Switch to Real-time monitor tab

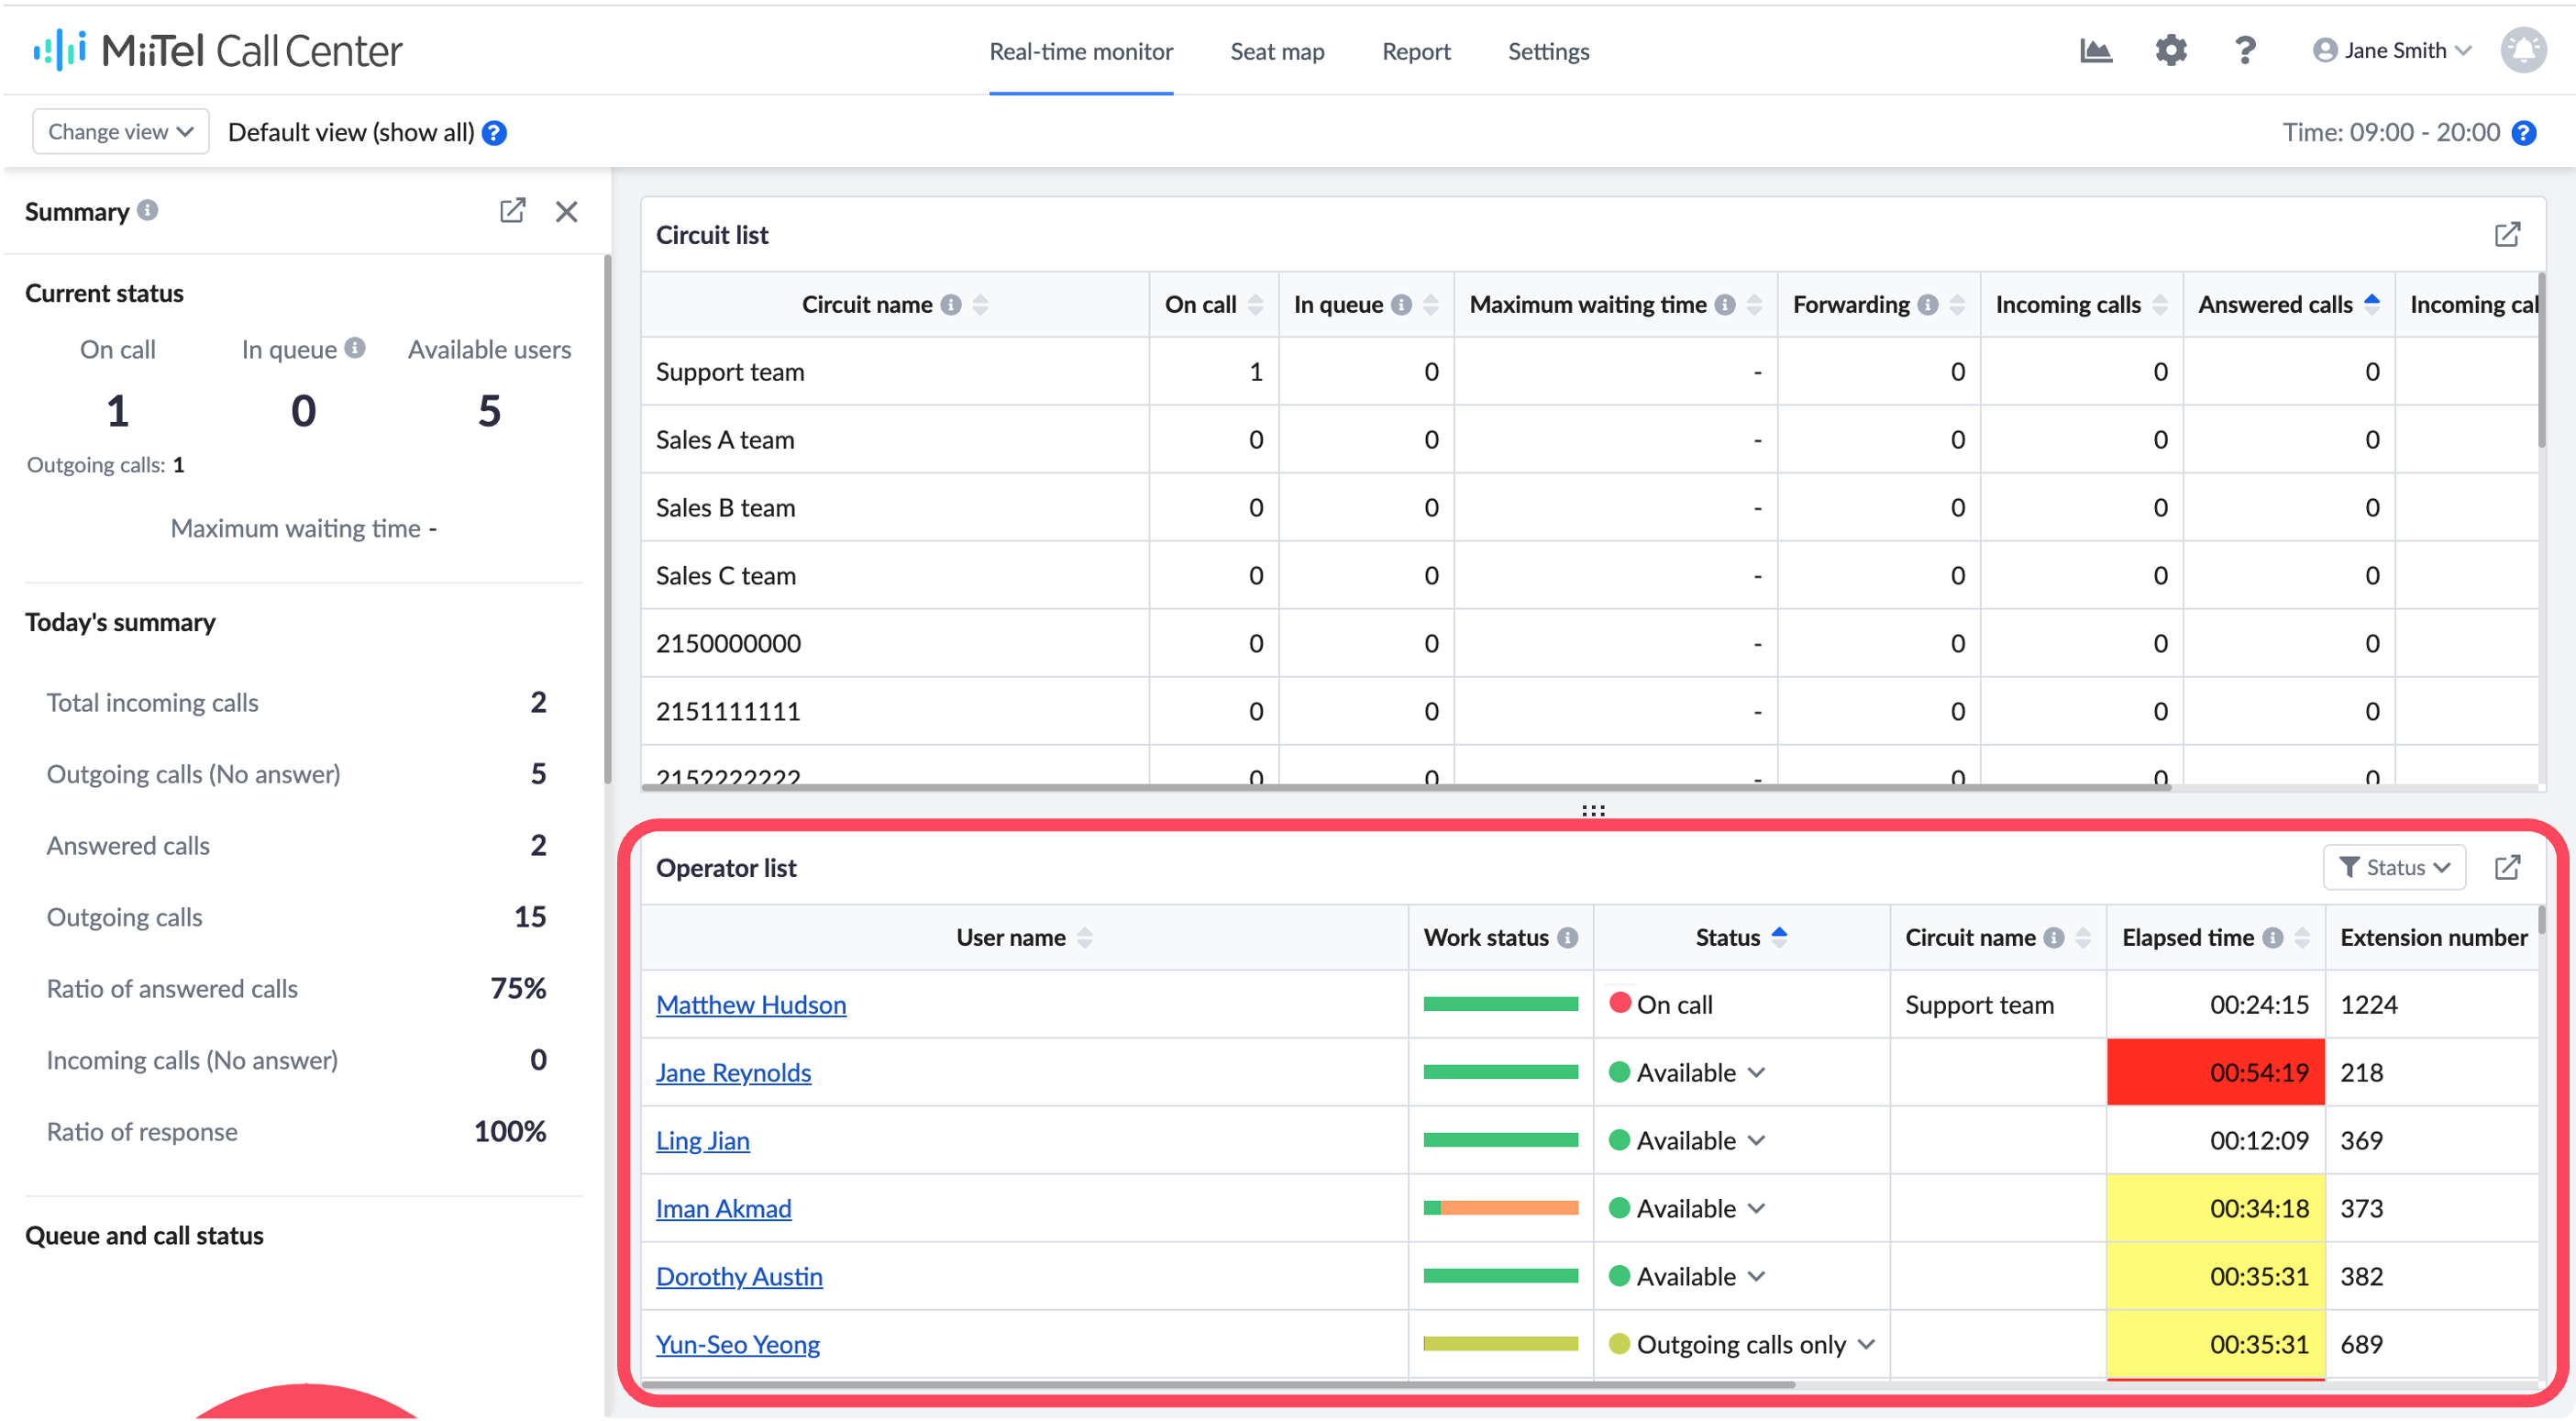[x=1080, y=51]
